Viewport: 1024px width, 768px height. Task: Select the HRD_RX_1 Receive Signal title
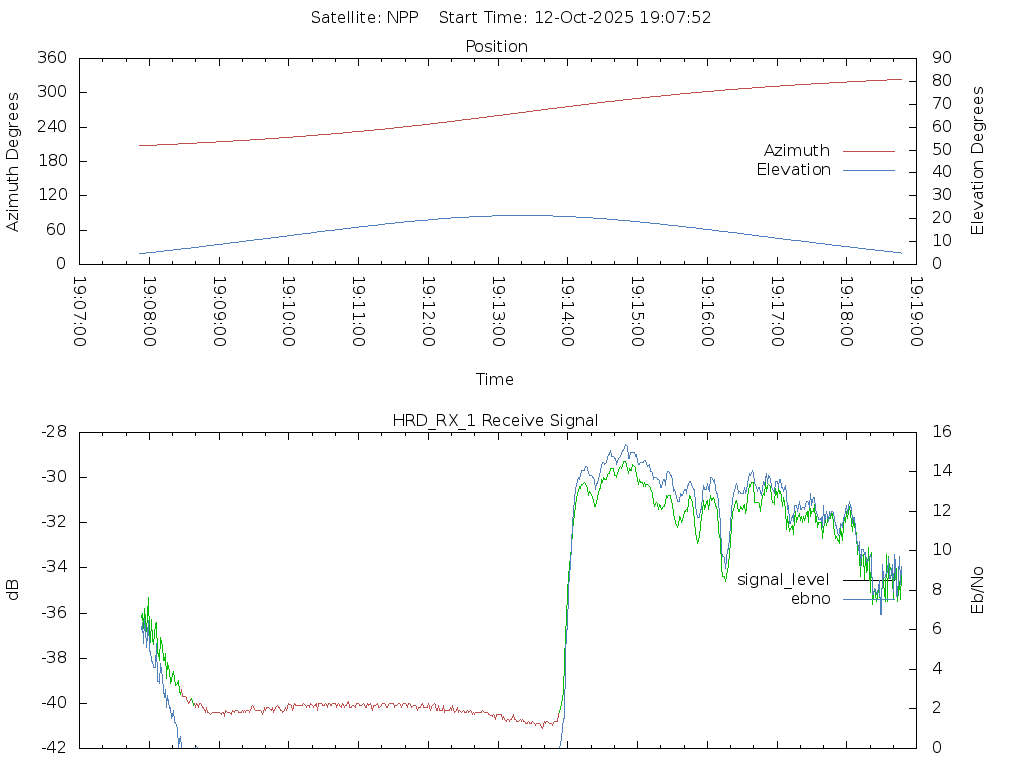point(496,421)
